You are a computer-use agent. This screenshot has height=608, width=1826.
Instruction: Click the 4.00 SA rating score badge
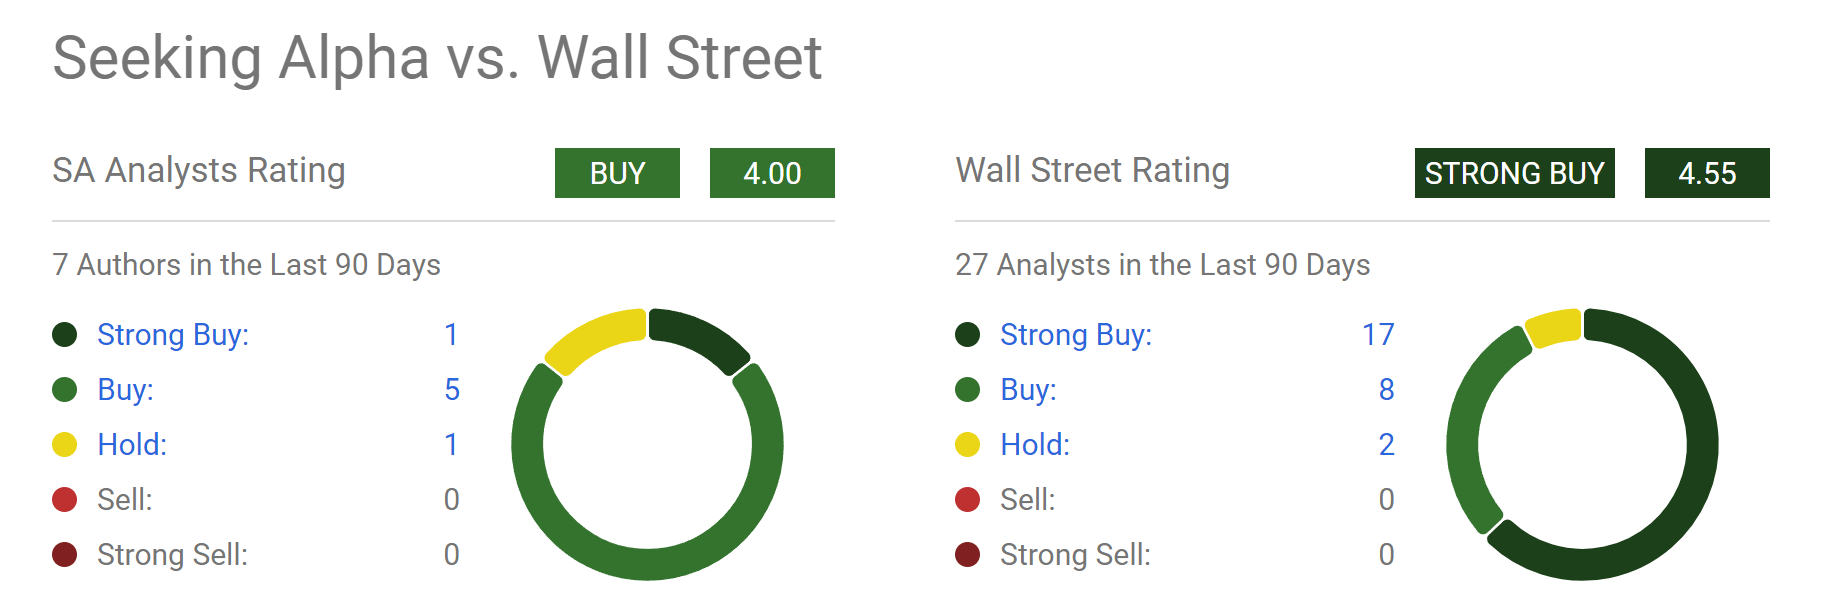point(772,173)
